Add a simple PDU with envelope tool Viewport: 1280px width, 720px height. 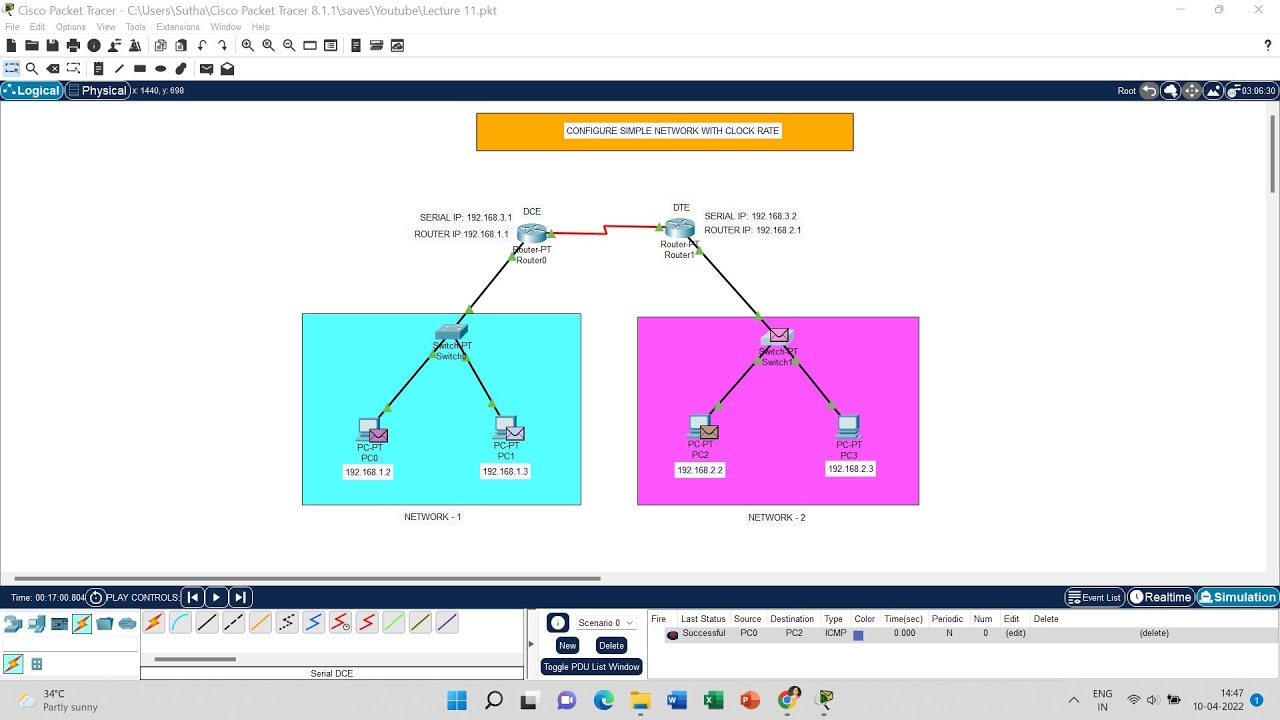206,69
